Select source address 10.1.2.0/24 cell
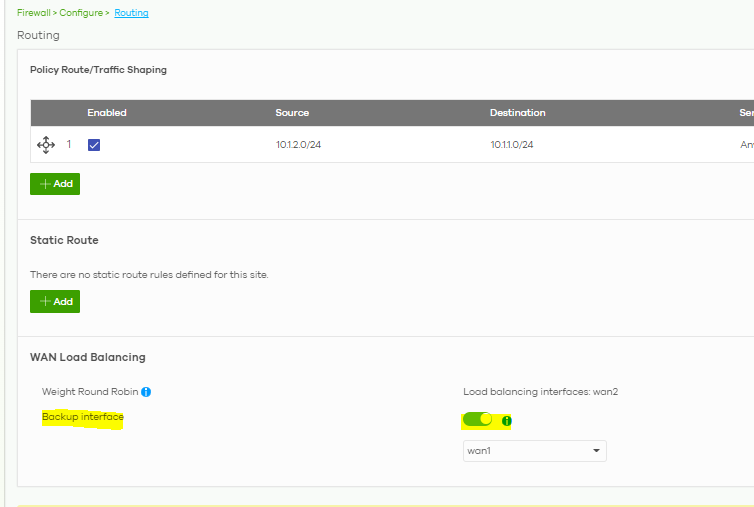 click(x=298, y=145)
